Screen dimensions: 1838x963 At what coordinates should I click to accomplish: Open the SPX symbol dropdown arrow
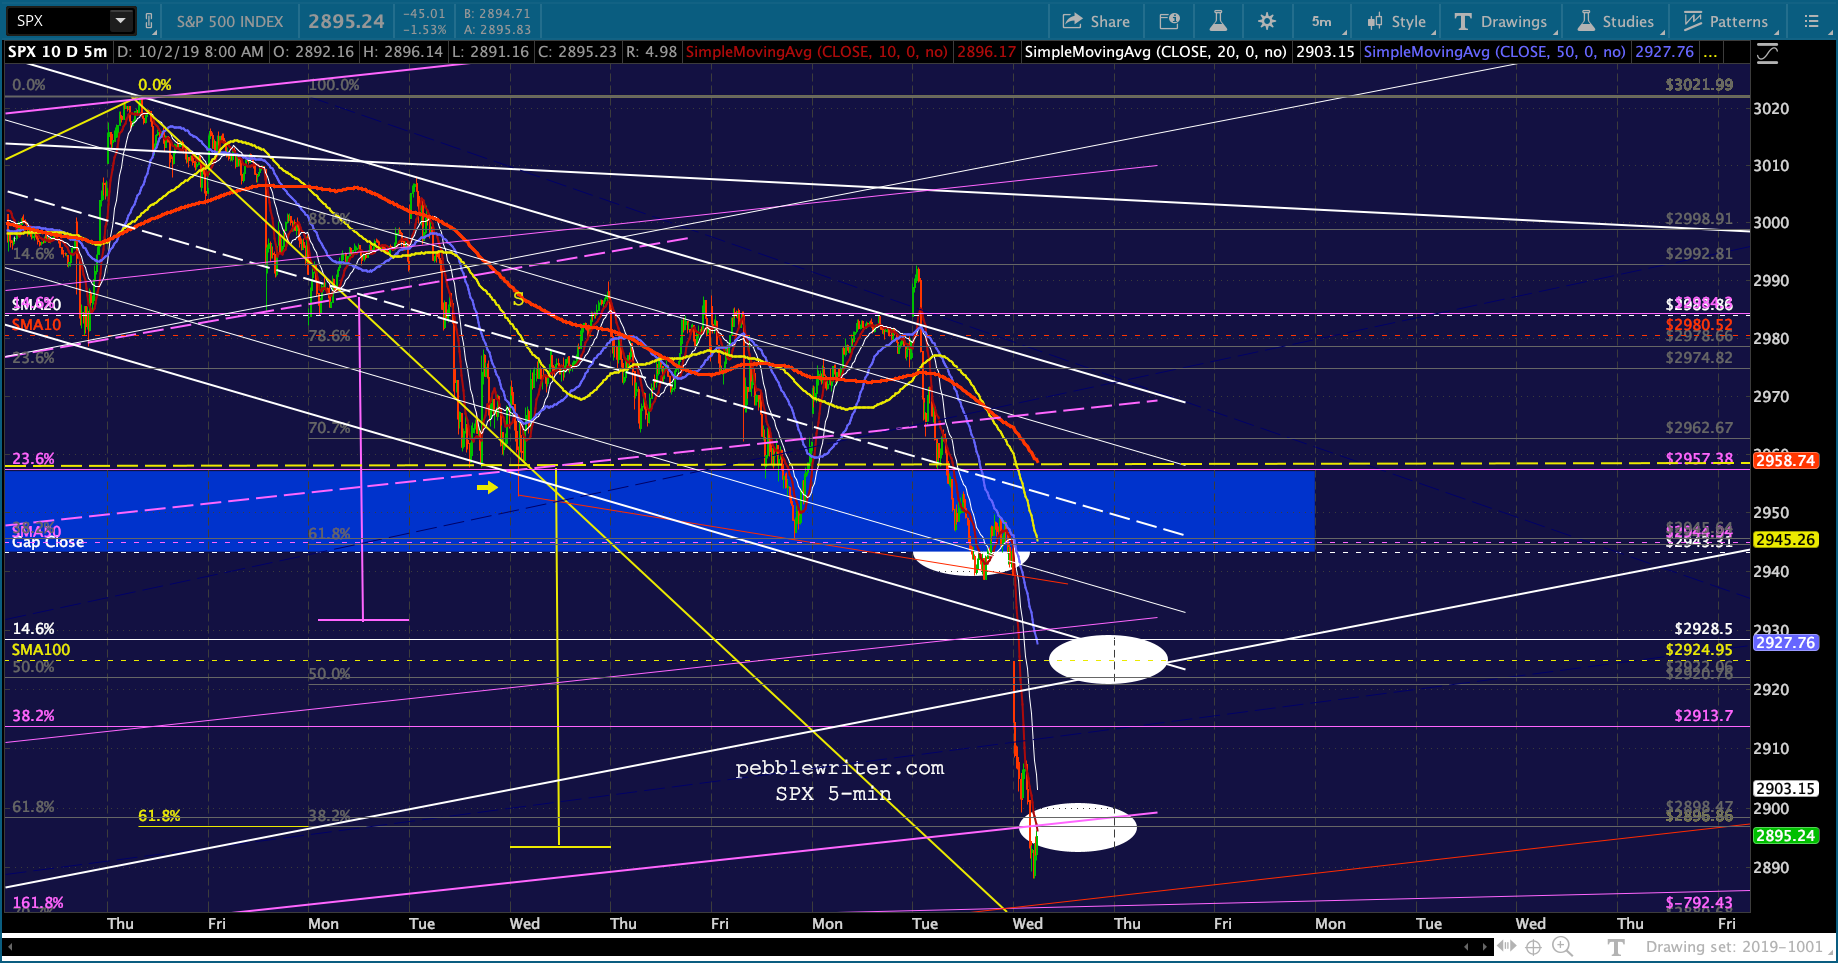[120, 21]
